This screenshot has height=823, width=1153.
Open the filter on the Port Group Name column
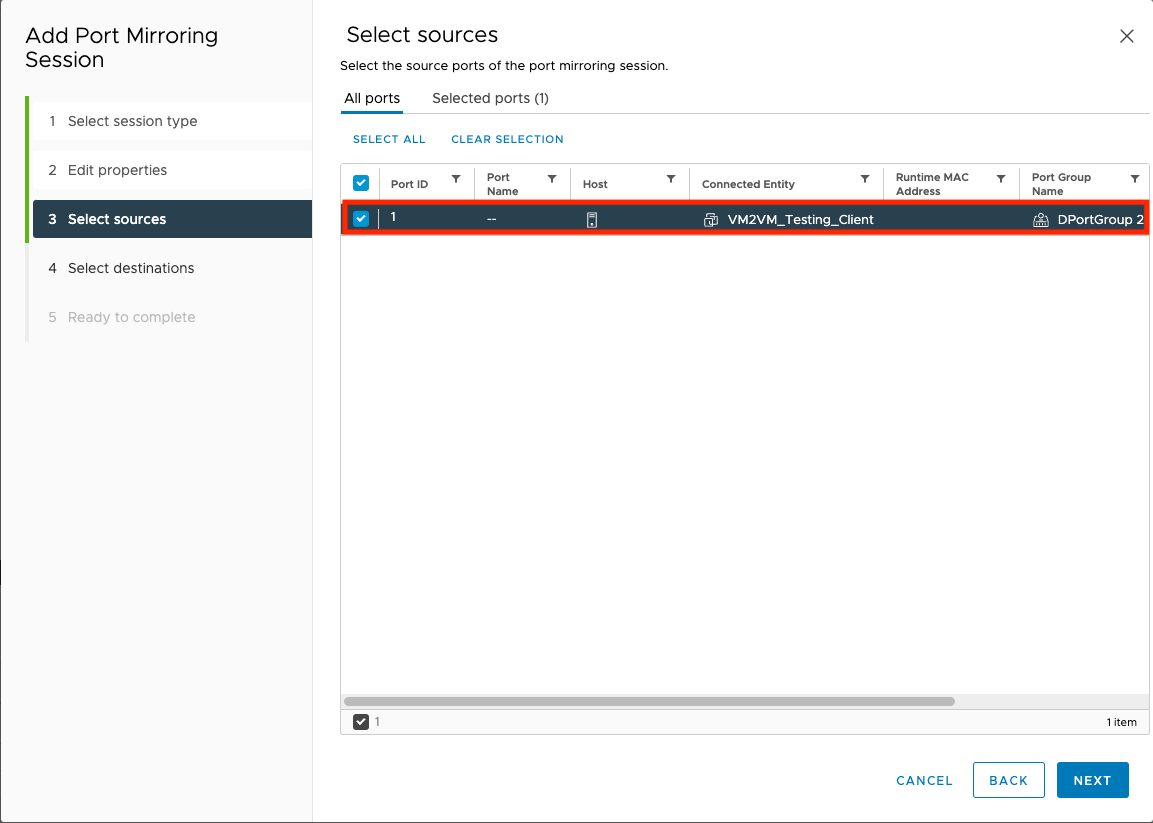click(x=1136, y=183)
